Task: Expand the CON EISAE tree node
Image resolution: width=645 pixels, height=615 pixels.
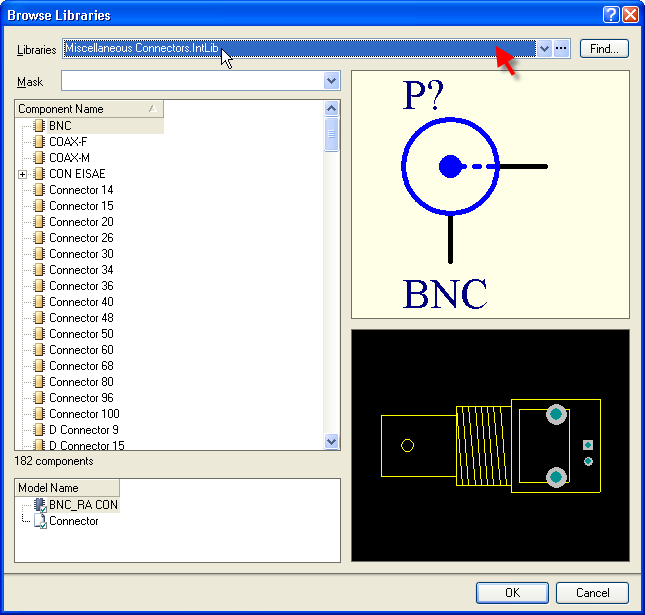Action: tap(22, 174)
